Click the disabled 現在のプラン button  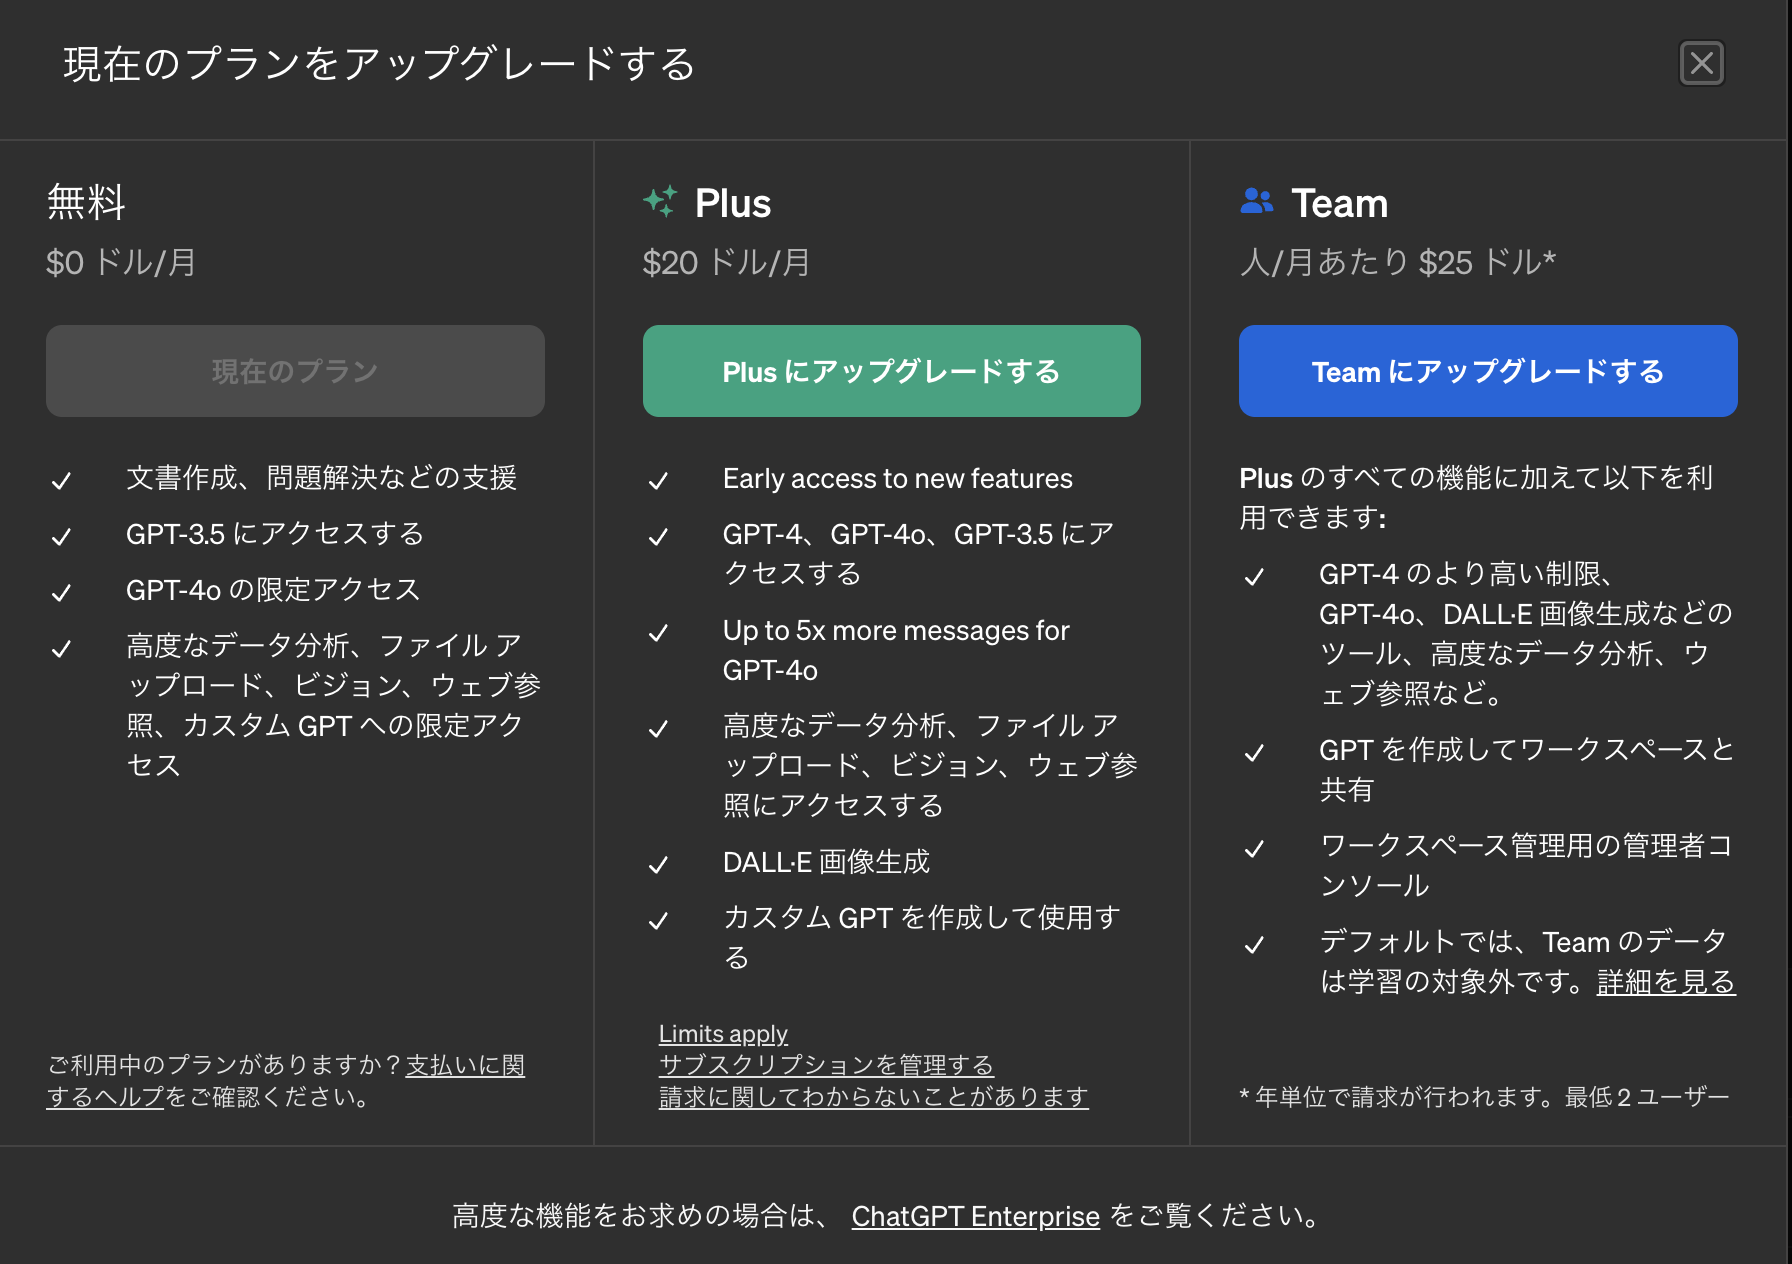pyautogui.click(x=295, y=371)
